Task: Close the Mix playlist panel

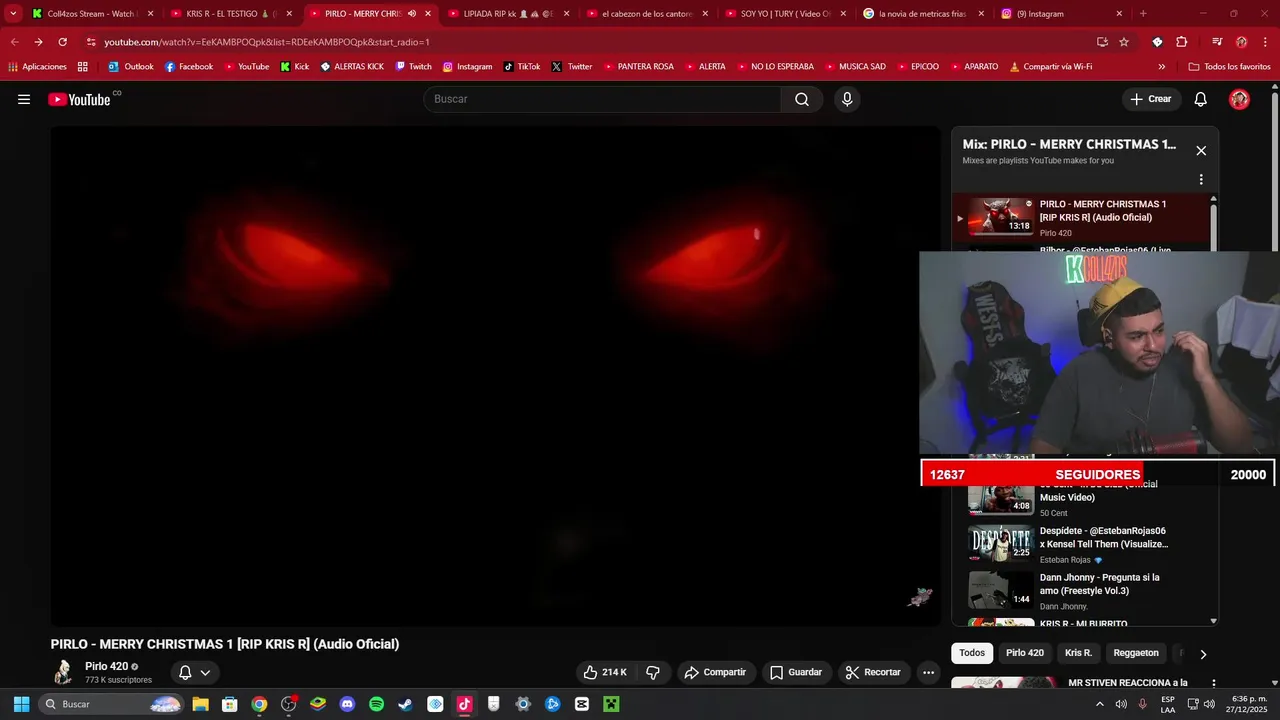Action: point(1201,151)
